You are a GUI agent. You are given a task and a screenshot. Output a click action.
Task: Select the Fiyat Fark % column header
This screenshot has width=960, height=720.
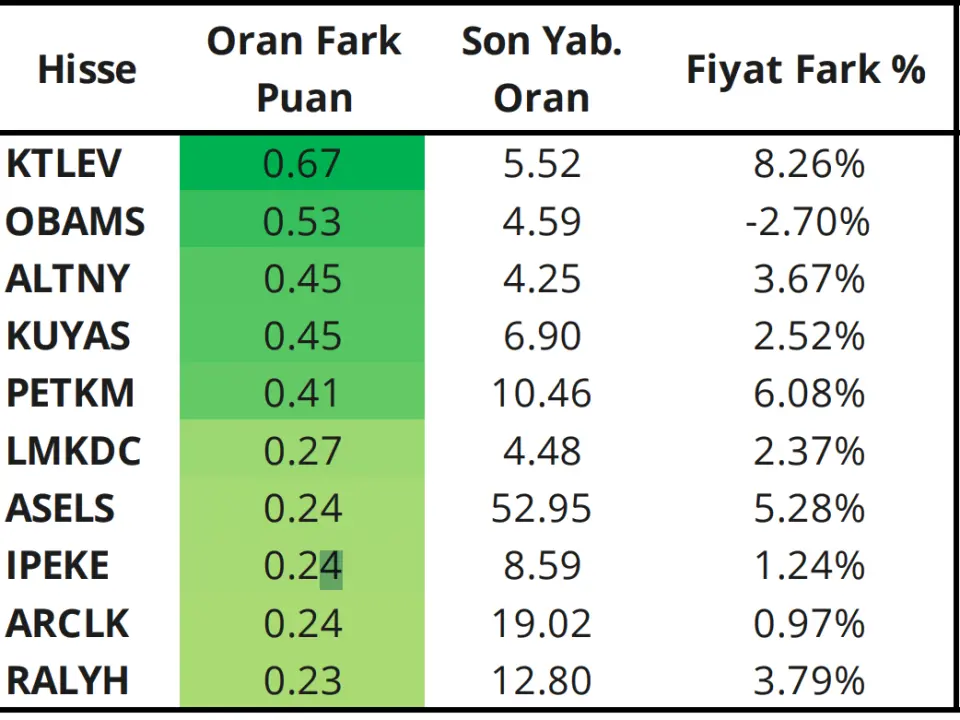click(x=805, y=69)
